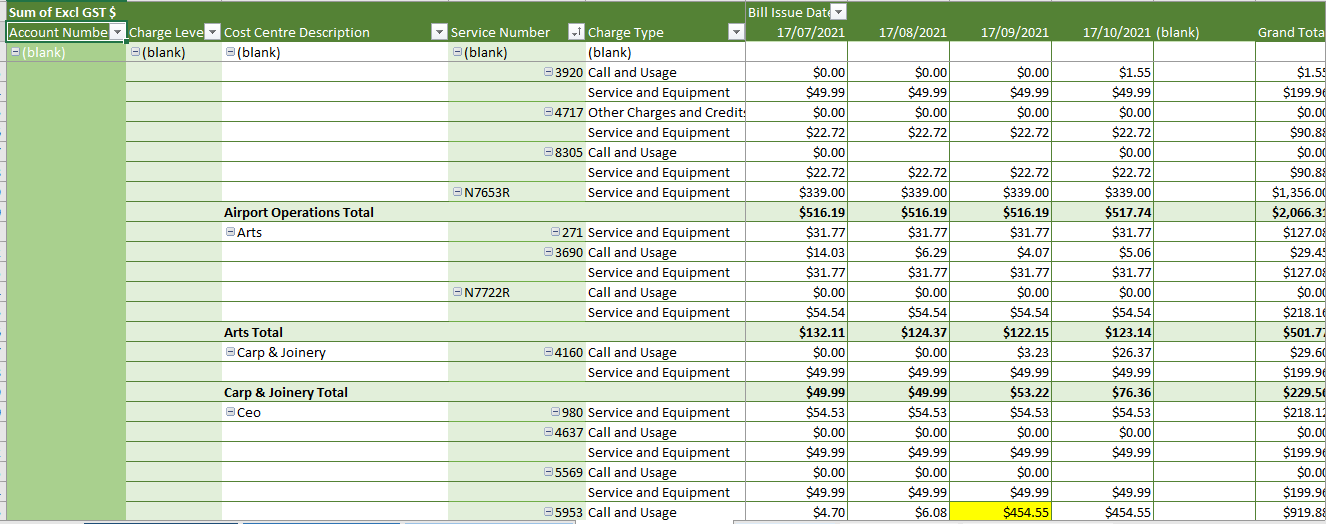This screenshot has width=1326, height=524.
Task: Collapse service number 3690 rows
Action: coord(548,252)
